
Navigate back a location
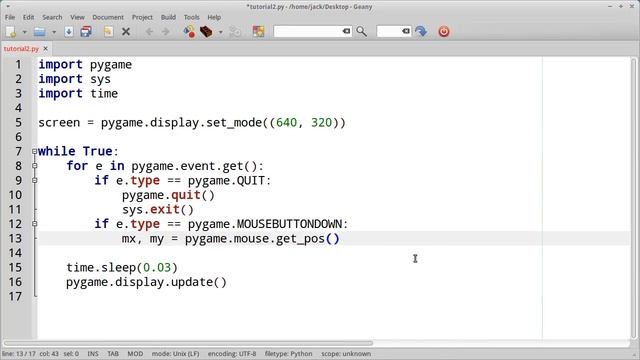(149, 31)
